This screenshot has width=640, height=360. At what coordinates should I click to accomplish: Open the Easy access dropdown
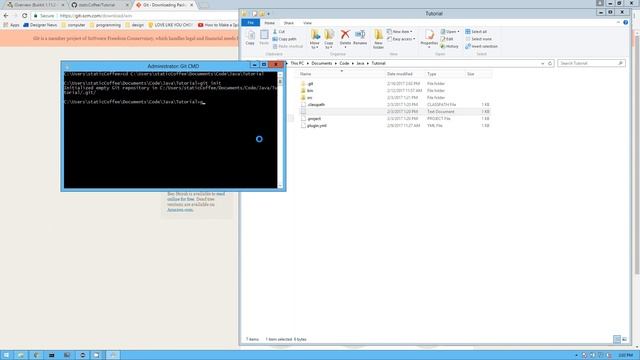click(x=401, y=39)
